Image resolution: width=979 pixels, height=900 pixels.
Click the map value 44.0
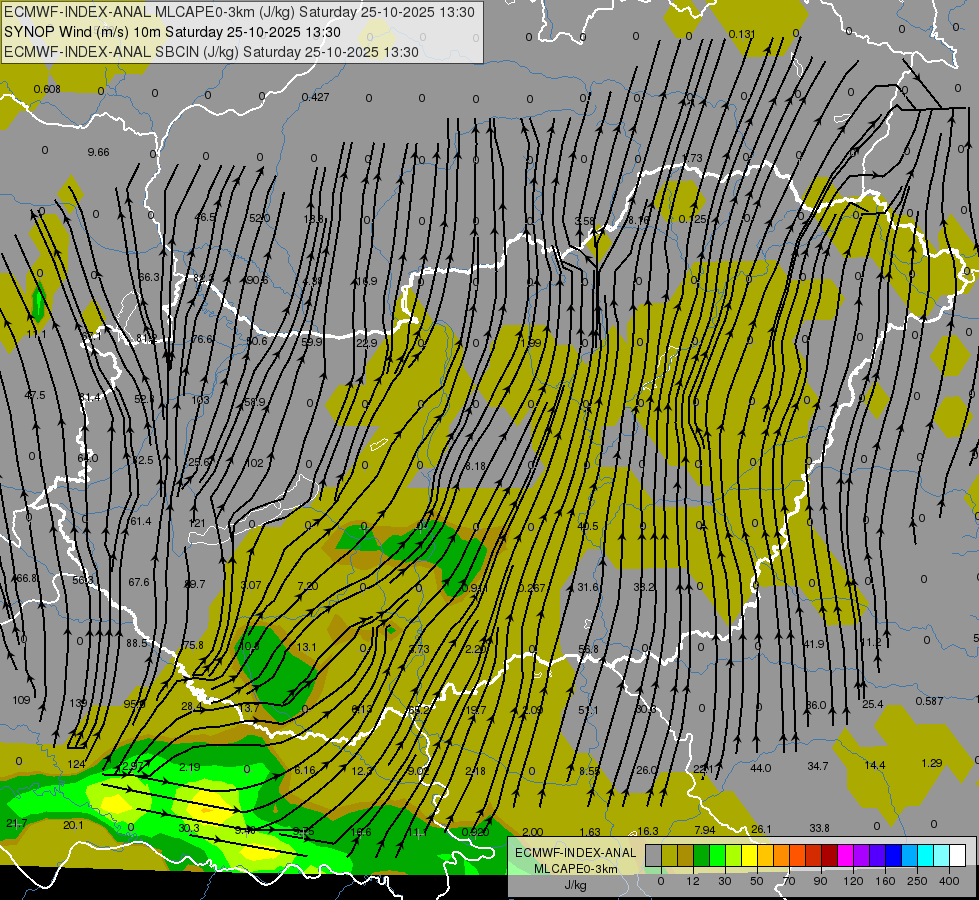(x=760, y=768)
